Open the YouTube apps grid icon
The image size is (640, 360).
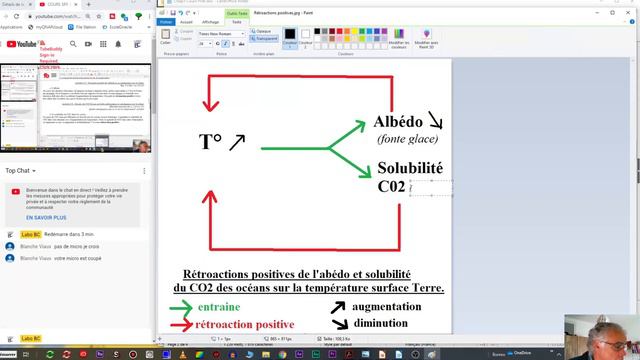coord(103,44)
